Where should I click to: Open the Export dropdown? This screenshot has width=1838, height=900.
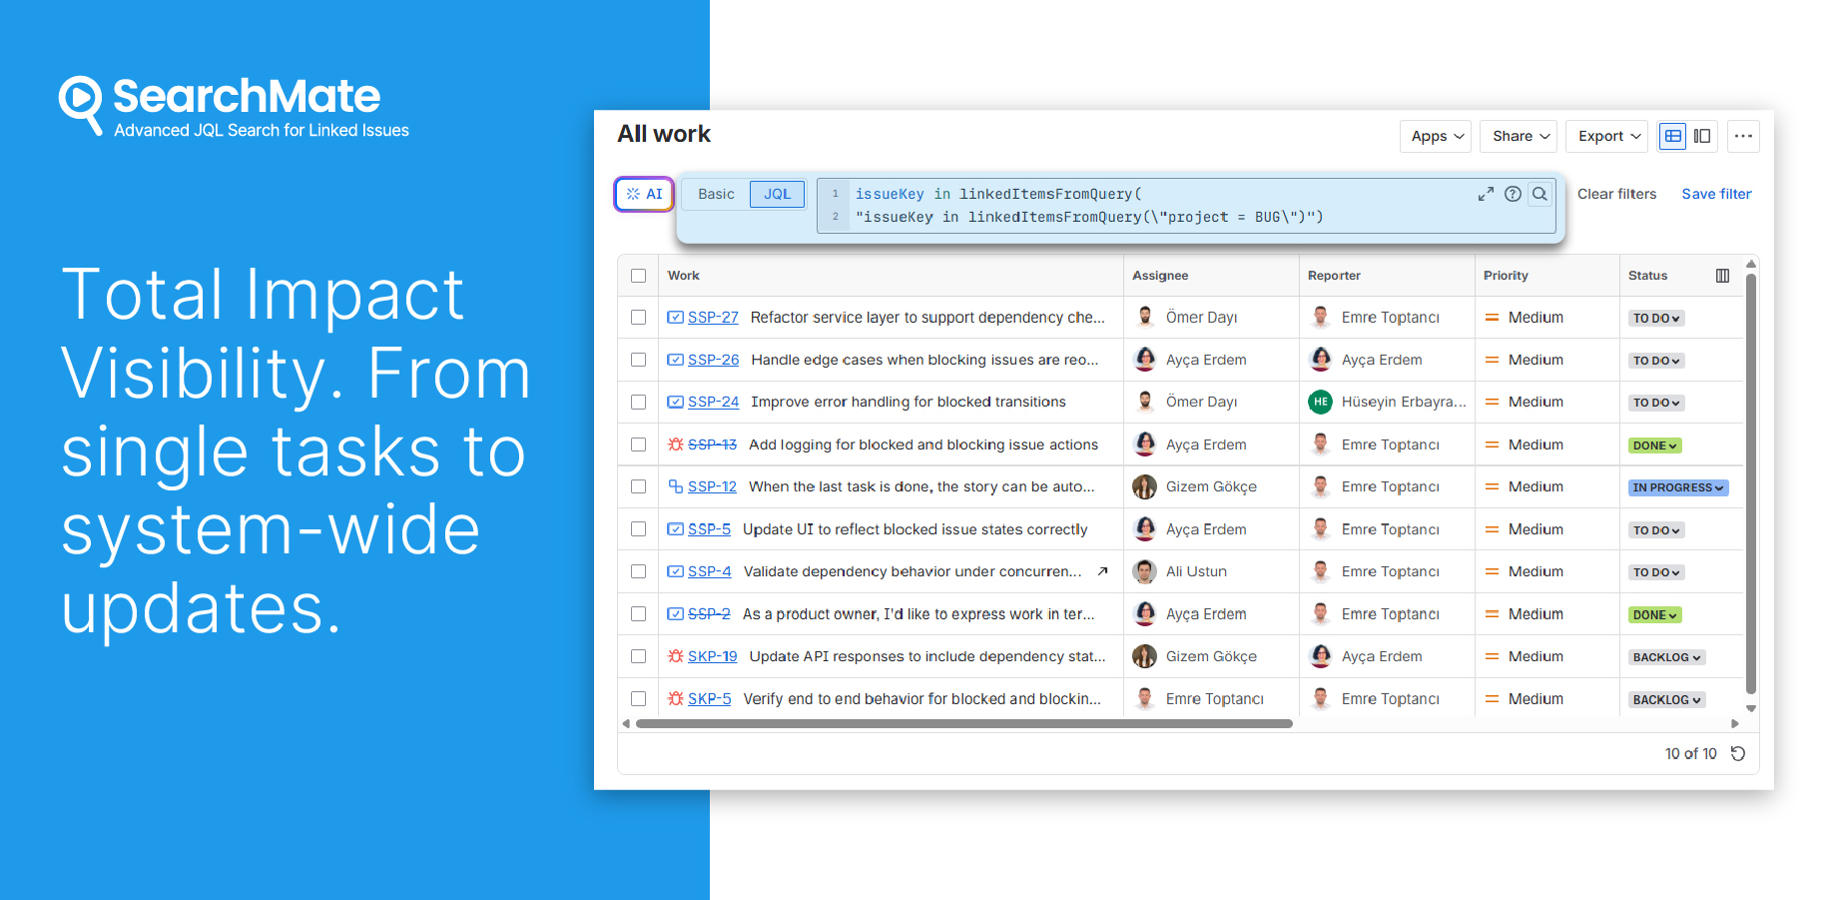[1608, 136]
